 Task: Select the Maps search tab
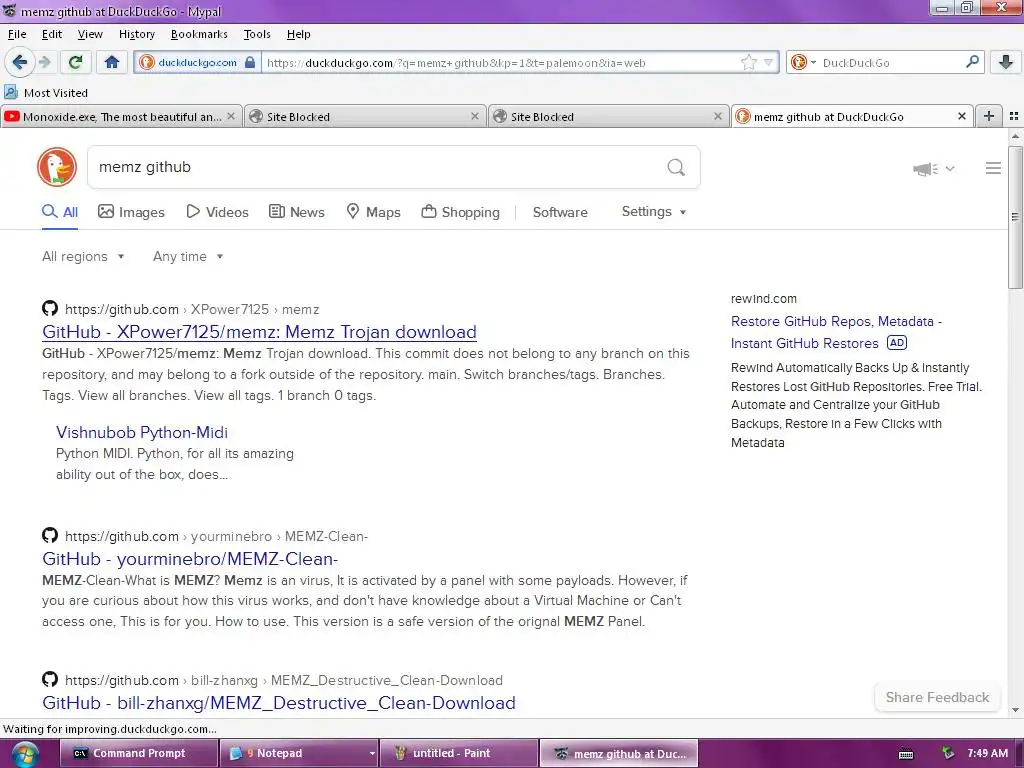tap(373, 212)
